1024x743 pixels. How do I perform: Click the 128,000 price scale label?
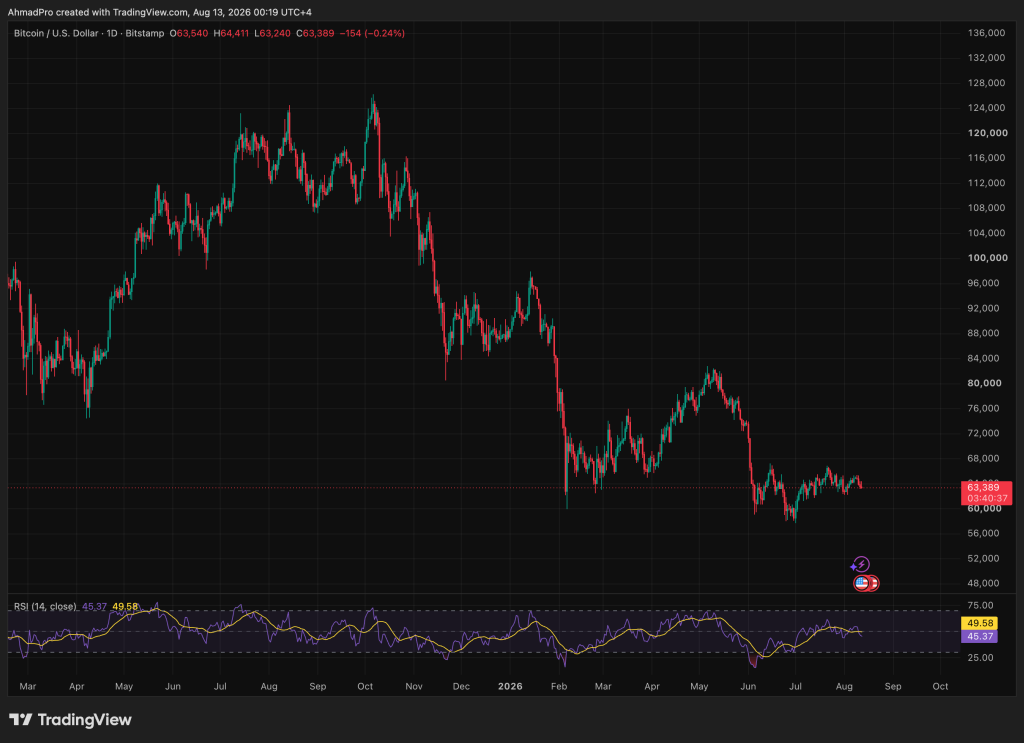(x=986, y=83)
